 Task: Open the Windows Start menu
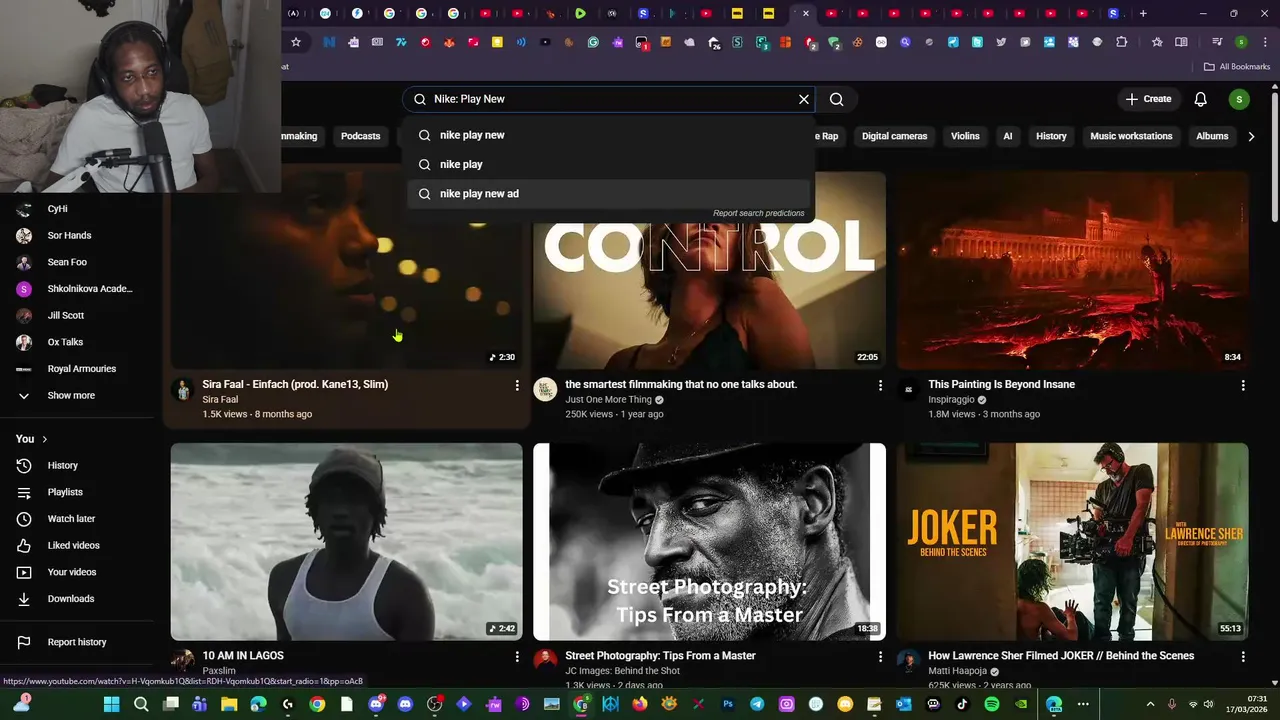(x=111, y=704)
